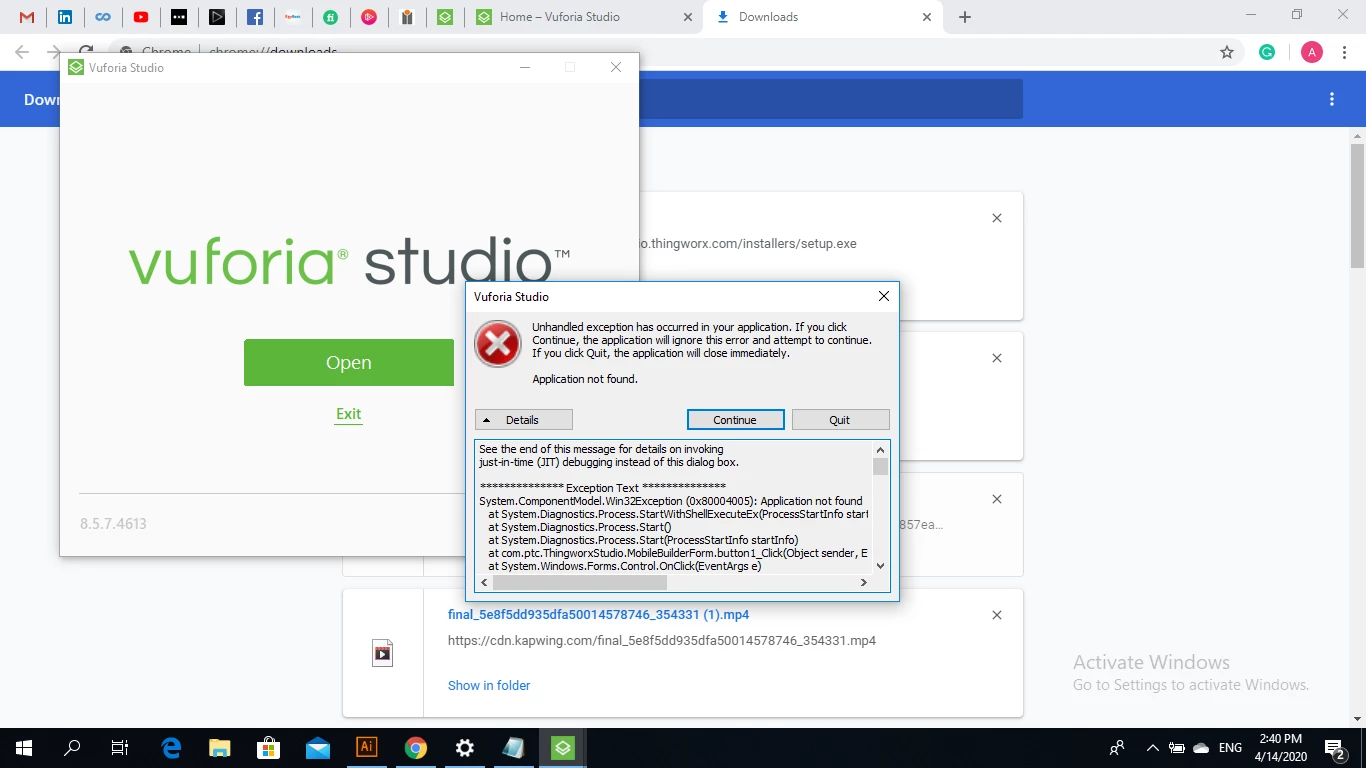Click the battery status tray icon
The width and height of the screenshot is (1366, 768).
pos(1177,748)
